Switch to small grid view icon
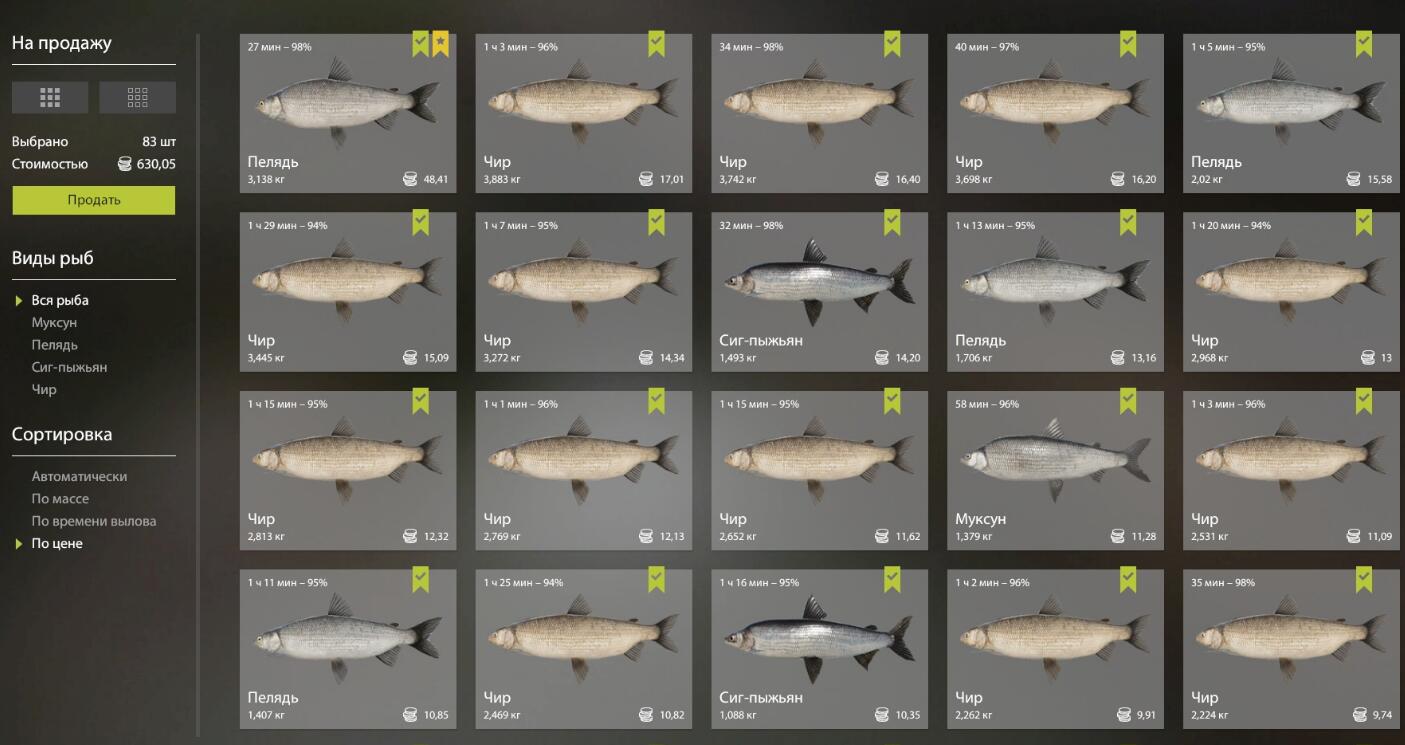Image resolution: width=1405 pixels, height=745 pixels. pos(138,97)
